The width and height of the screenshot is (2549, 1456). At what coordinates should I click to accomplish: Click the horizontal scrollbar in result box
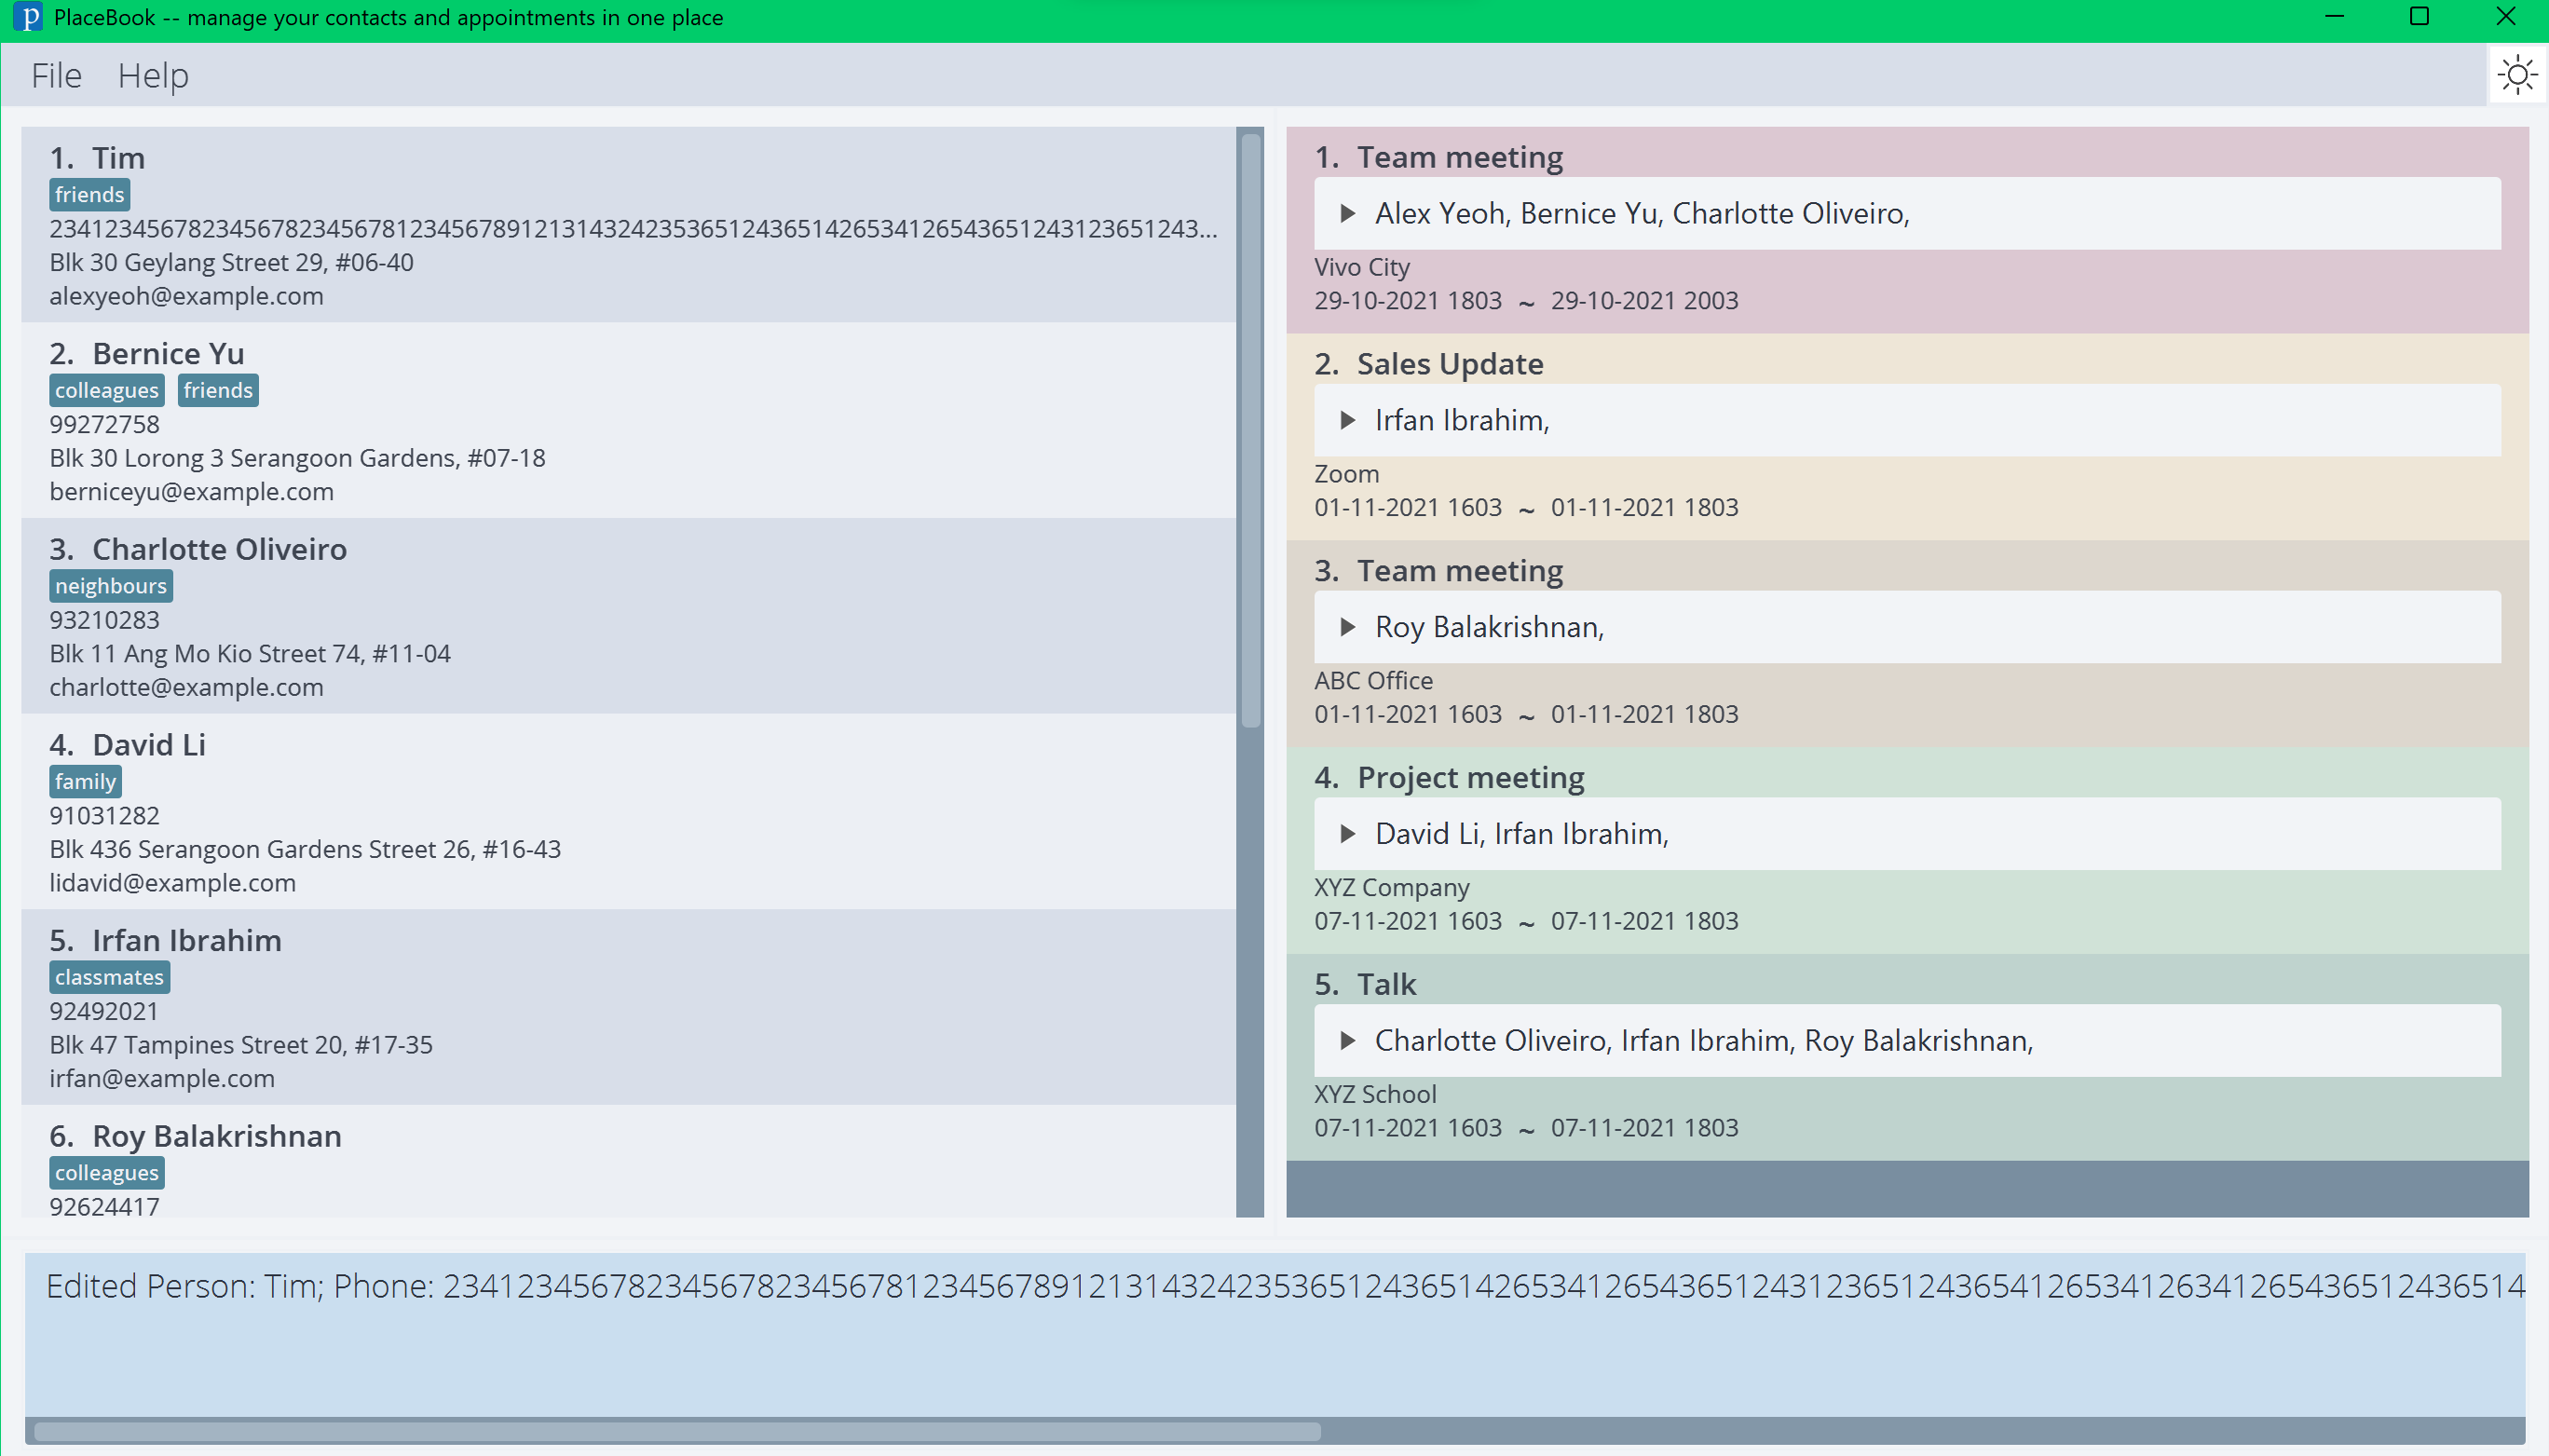(x=676, y=1431)
